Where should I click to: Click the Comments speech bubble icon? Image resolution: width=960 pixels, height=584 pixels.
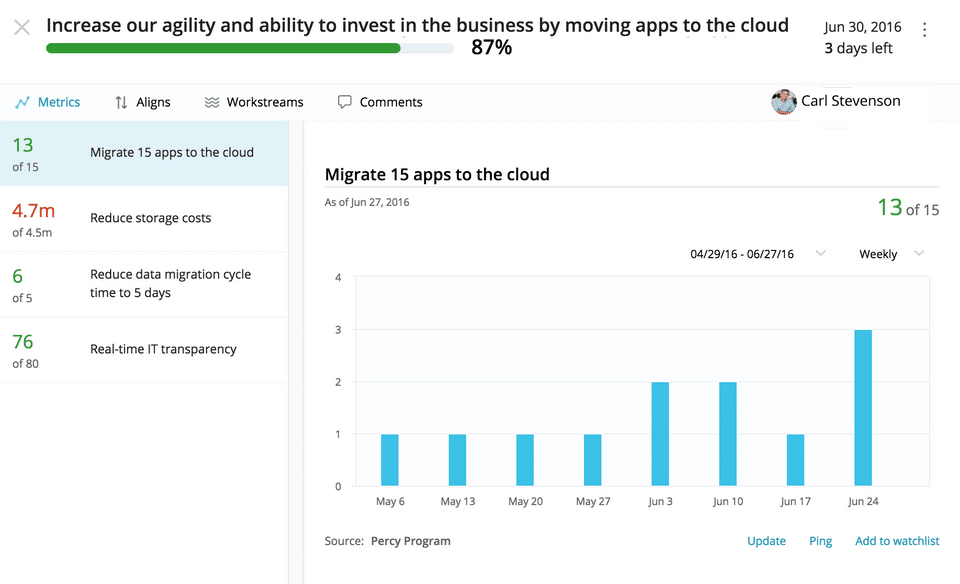click(x=345, y=102)
